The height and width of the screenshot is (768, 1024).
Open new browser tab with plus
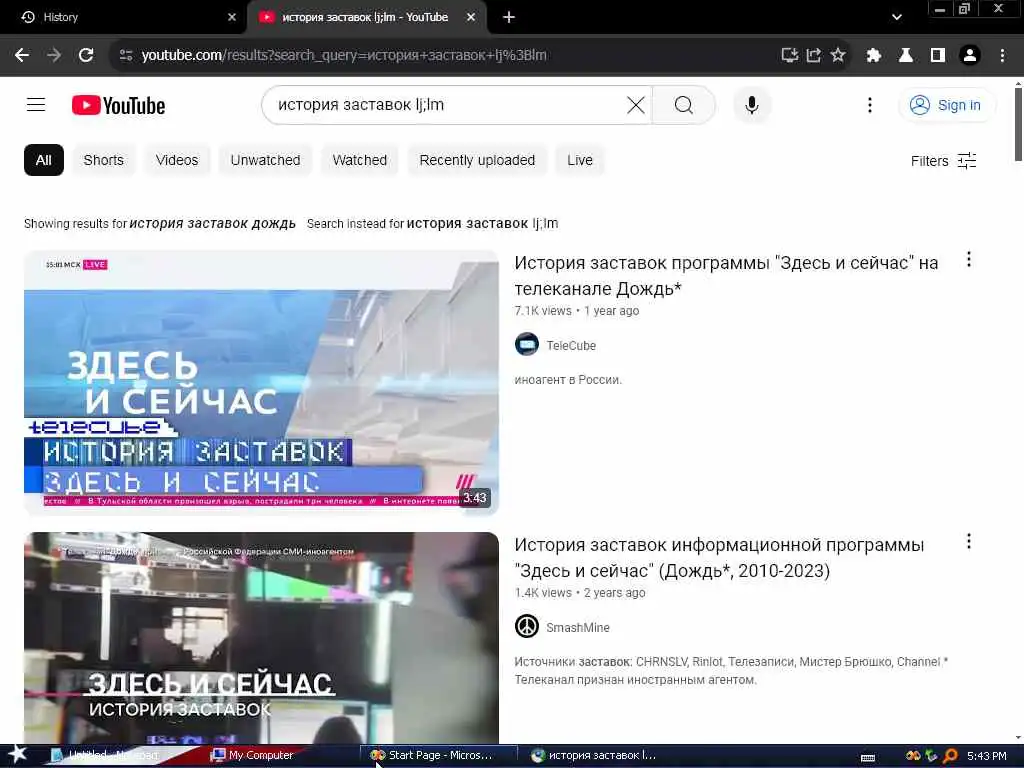(x=509, y=18)
